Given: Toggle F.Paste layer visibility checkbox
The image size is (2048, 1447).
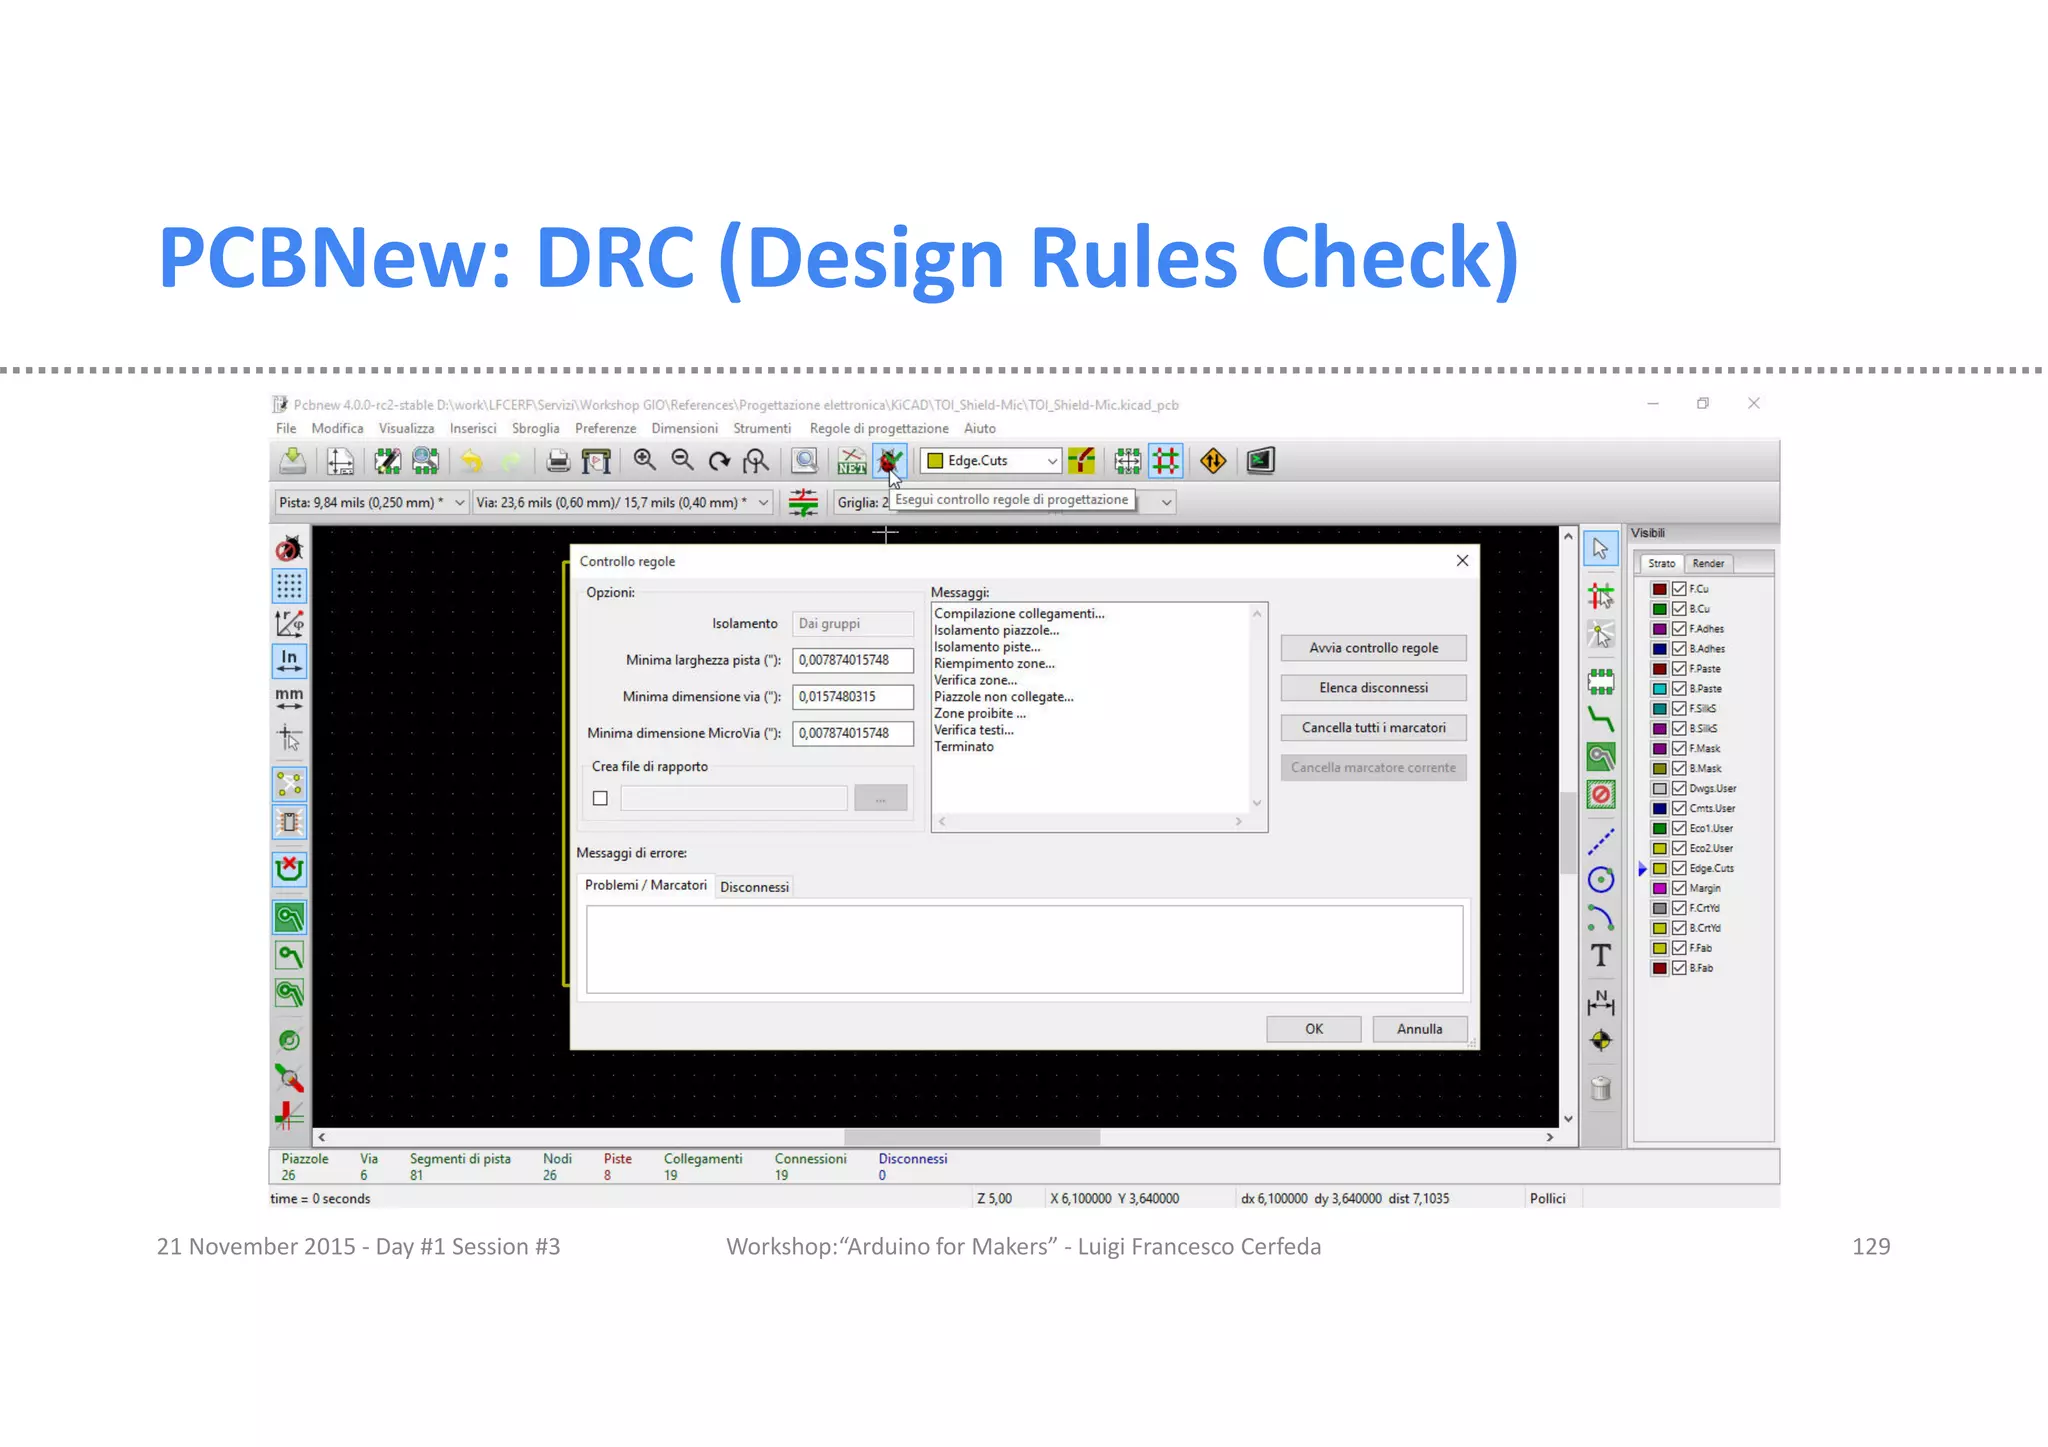Looking at the screenshot, I should [x=1679, y=669].
